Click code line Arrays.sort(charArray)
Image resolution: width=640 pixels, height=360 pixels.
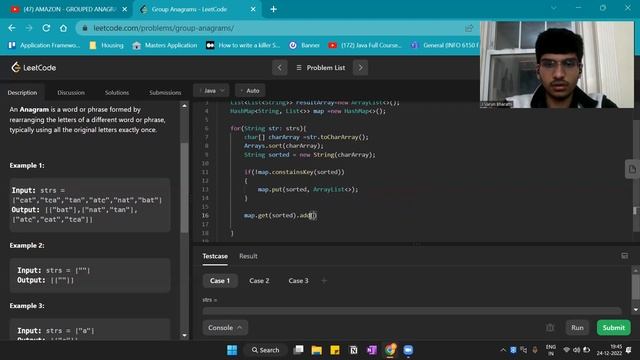coord(284,146)
